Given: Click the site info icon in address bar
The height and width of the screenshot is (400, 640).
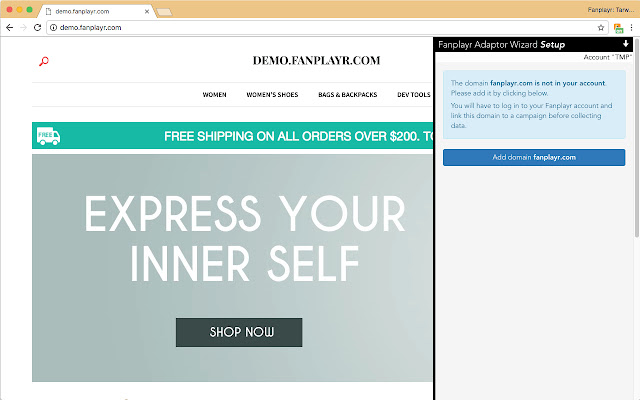Looking at the screenshot, I should point(53,28).
